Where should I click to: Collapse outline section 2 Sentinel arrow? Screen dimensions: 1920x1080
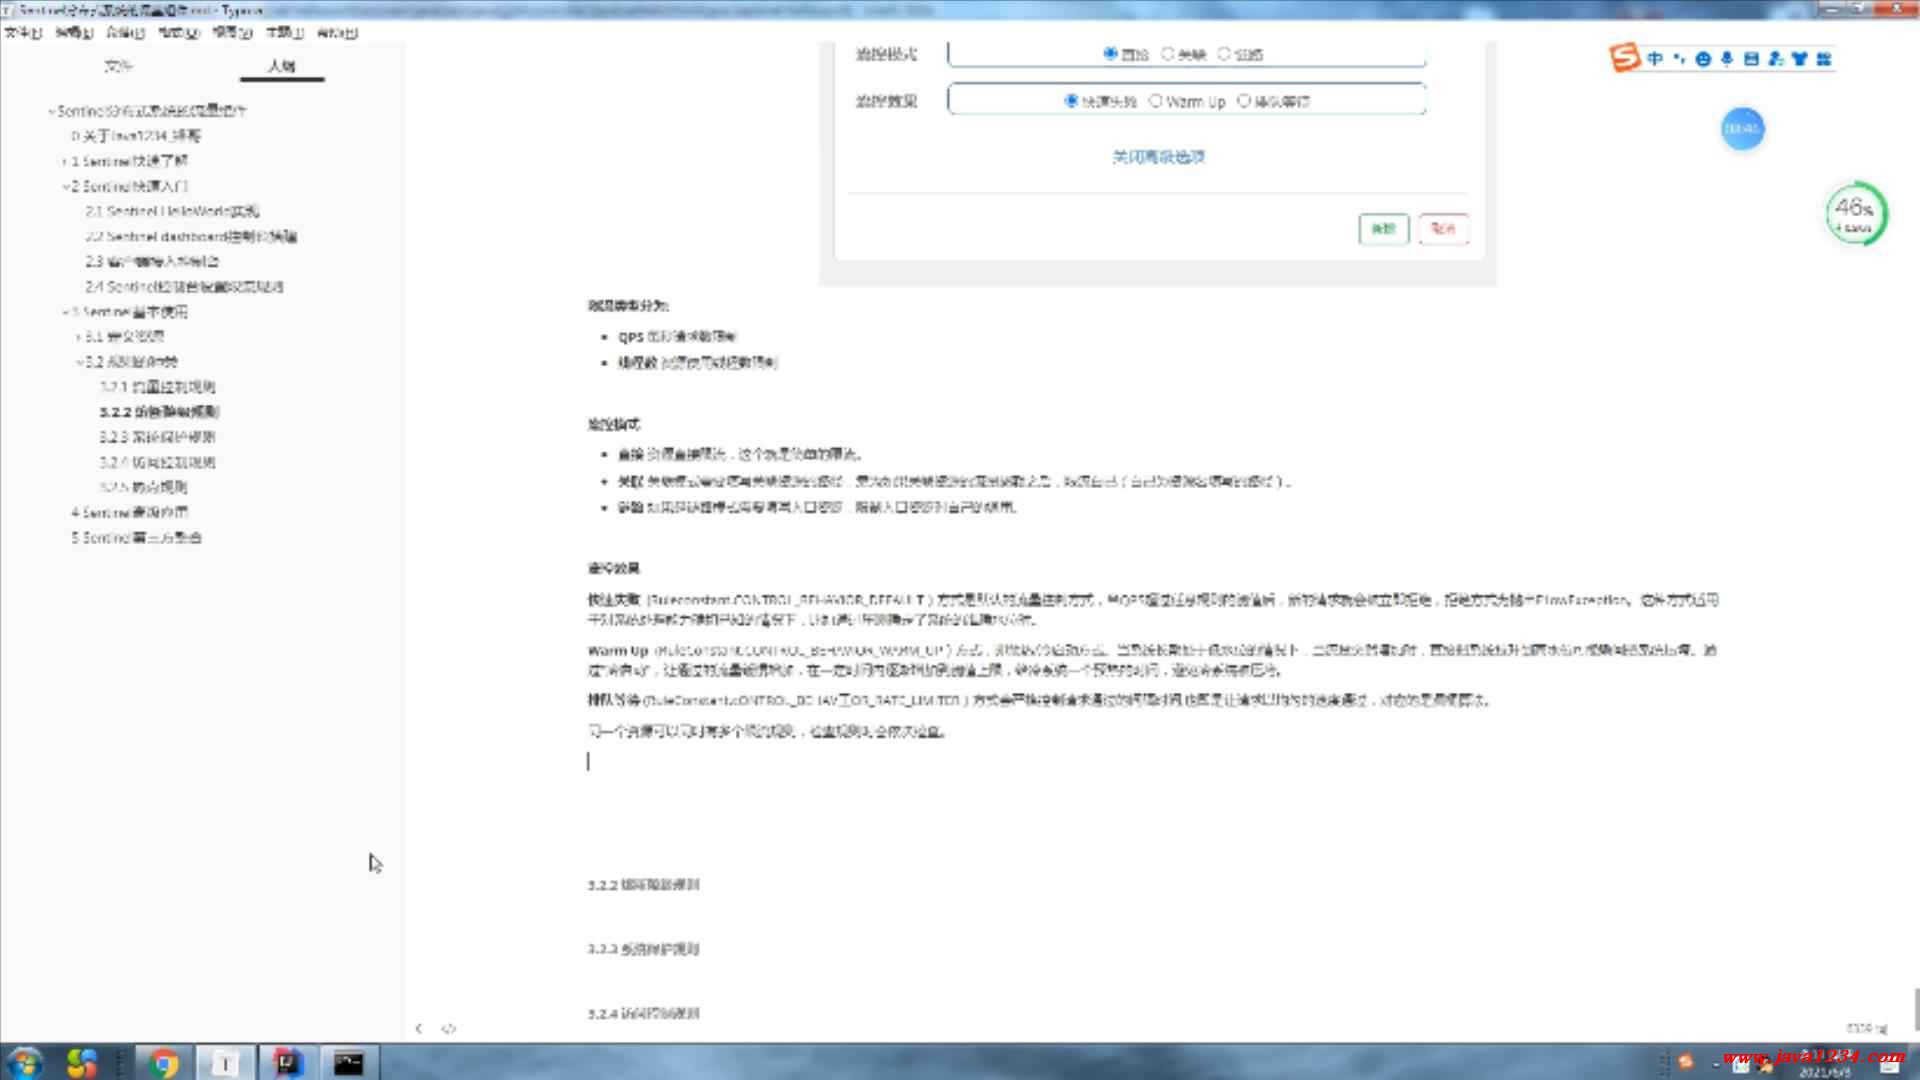pos(65,186)
